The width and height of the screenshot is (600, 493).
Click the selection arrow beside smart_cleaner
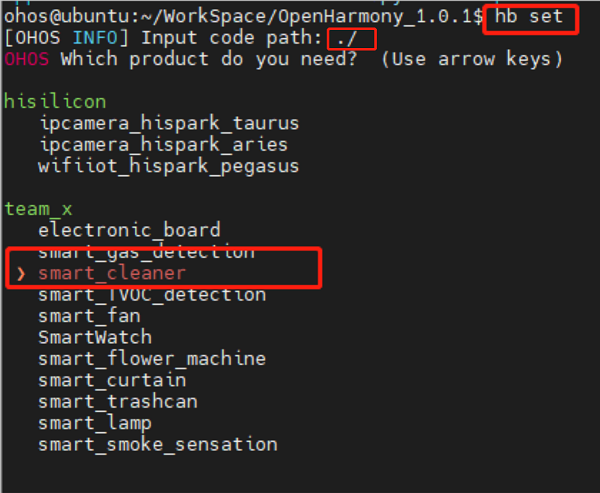(23, 272)
